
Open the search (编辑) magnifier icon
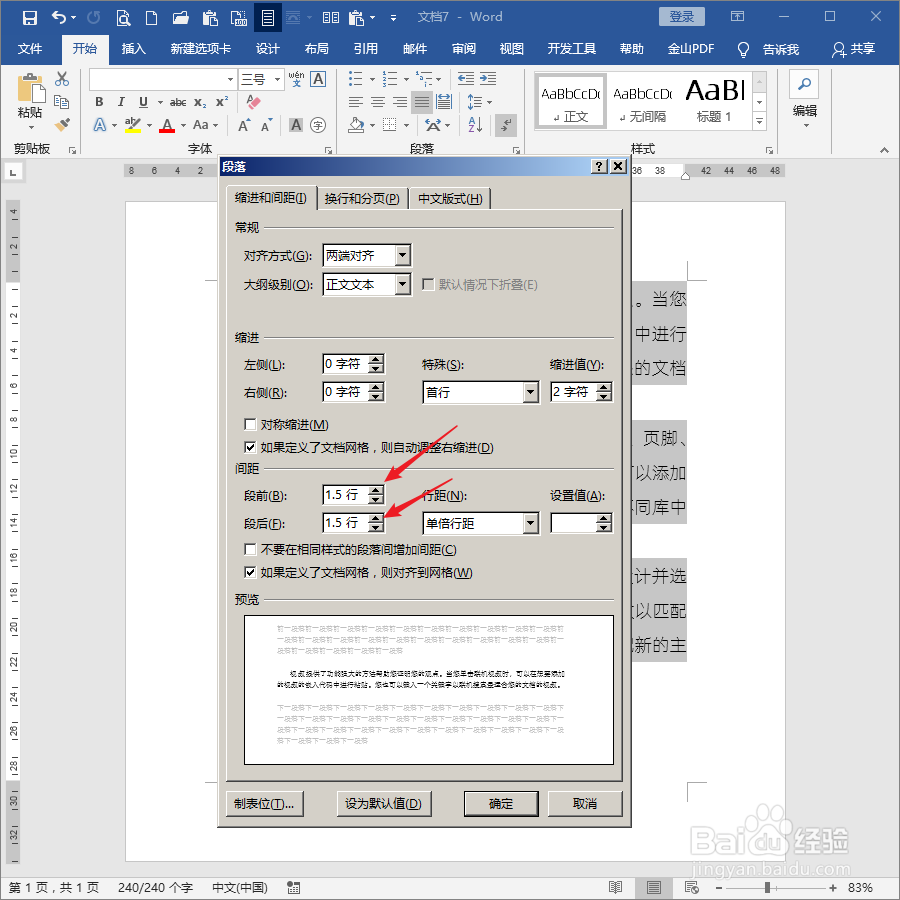click(804, 84)
